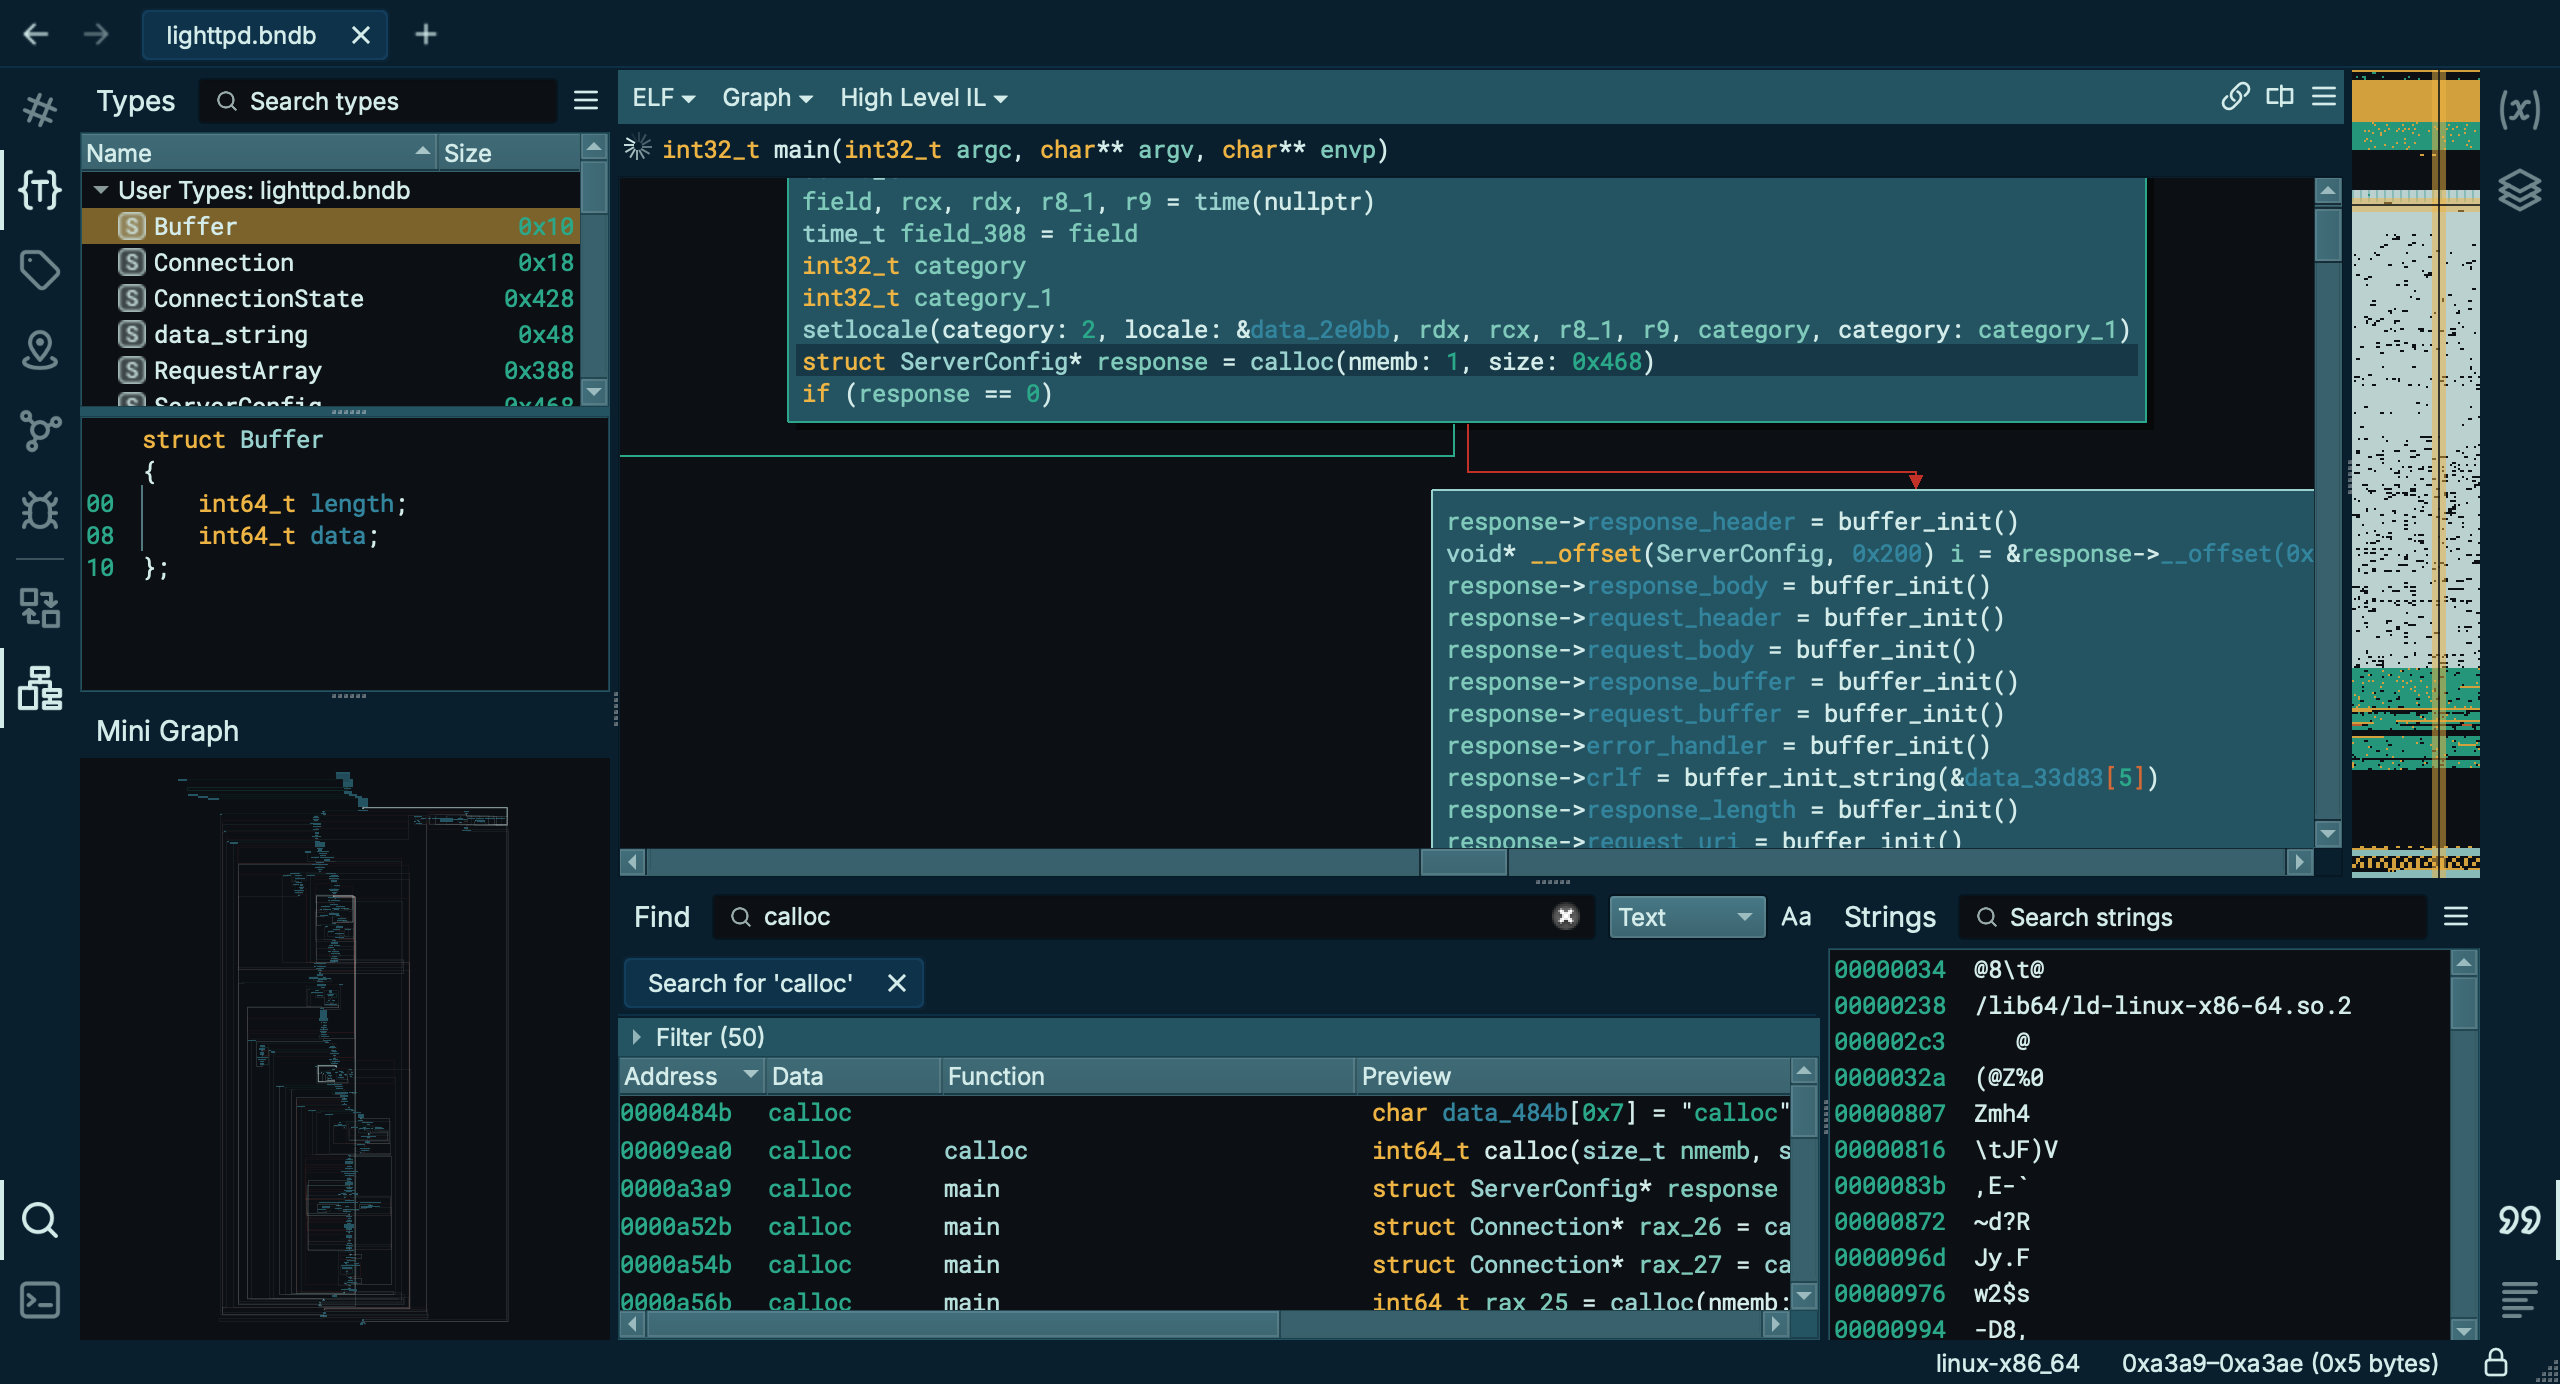This screenshot has height=1384, width=2560.
Task: Click the Data column header
Action: point(854,1076)
